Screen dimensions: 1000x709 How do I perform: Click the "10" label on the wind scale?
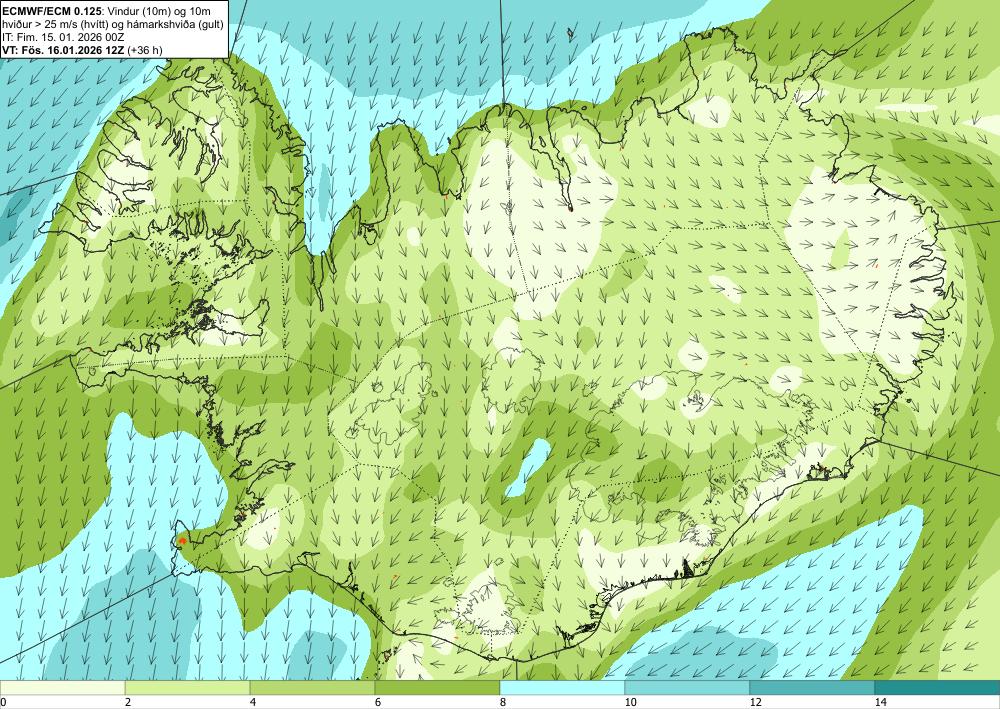[x=631, y=702]
